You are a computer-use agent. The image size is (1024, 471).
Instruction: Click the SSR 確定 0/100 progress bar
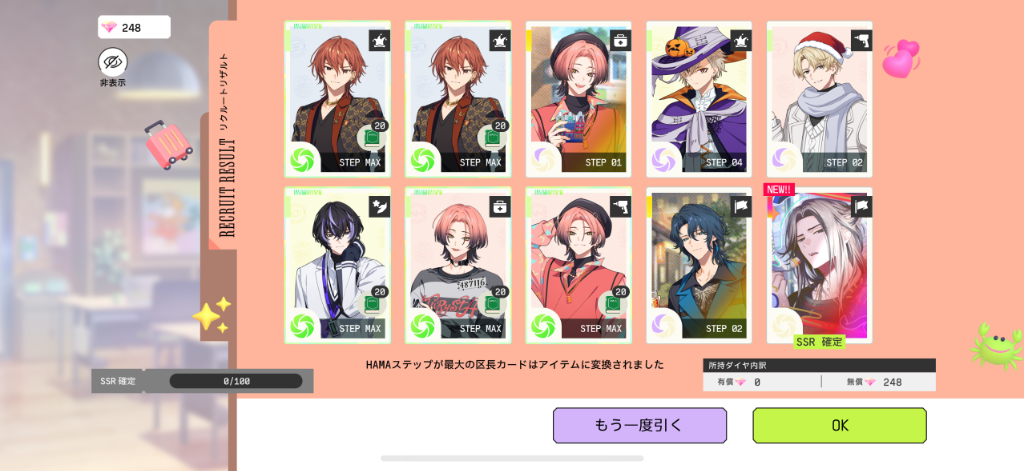click(236, 381)
